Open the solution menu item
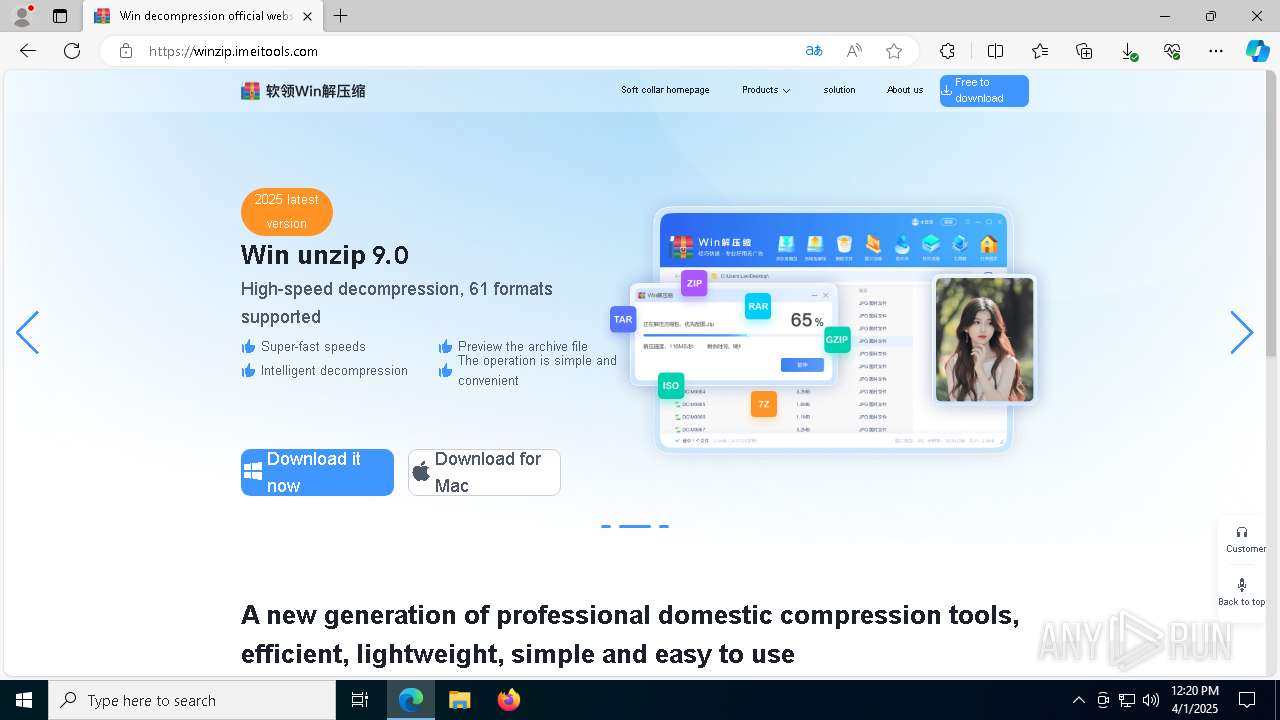The width and height of the screenshot is (1280, 720). [839, 90]
